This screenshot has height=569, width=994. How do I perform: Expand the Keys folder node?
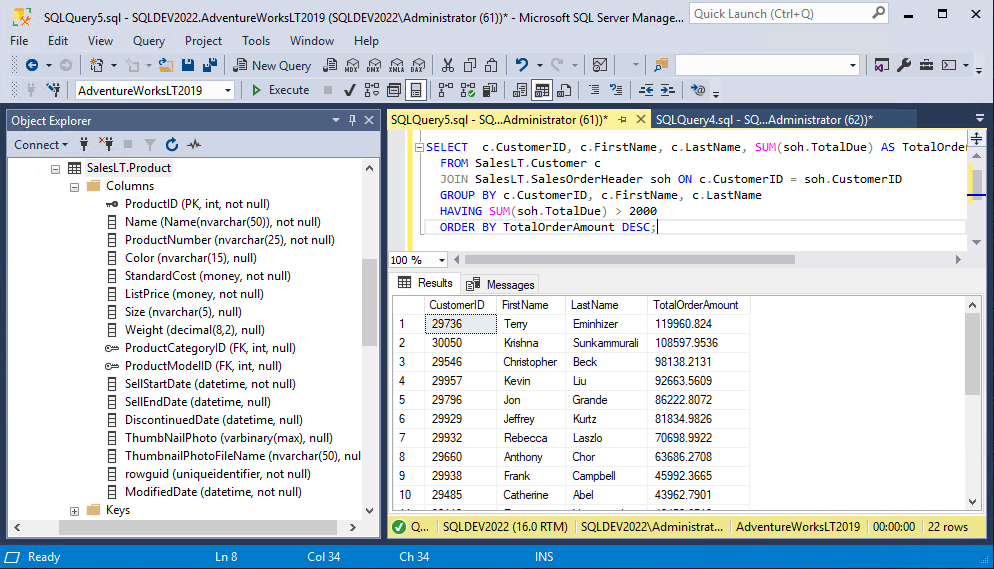75,511
